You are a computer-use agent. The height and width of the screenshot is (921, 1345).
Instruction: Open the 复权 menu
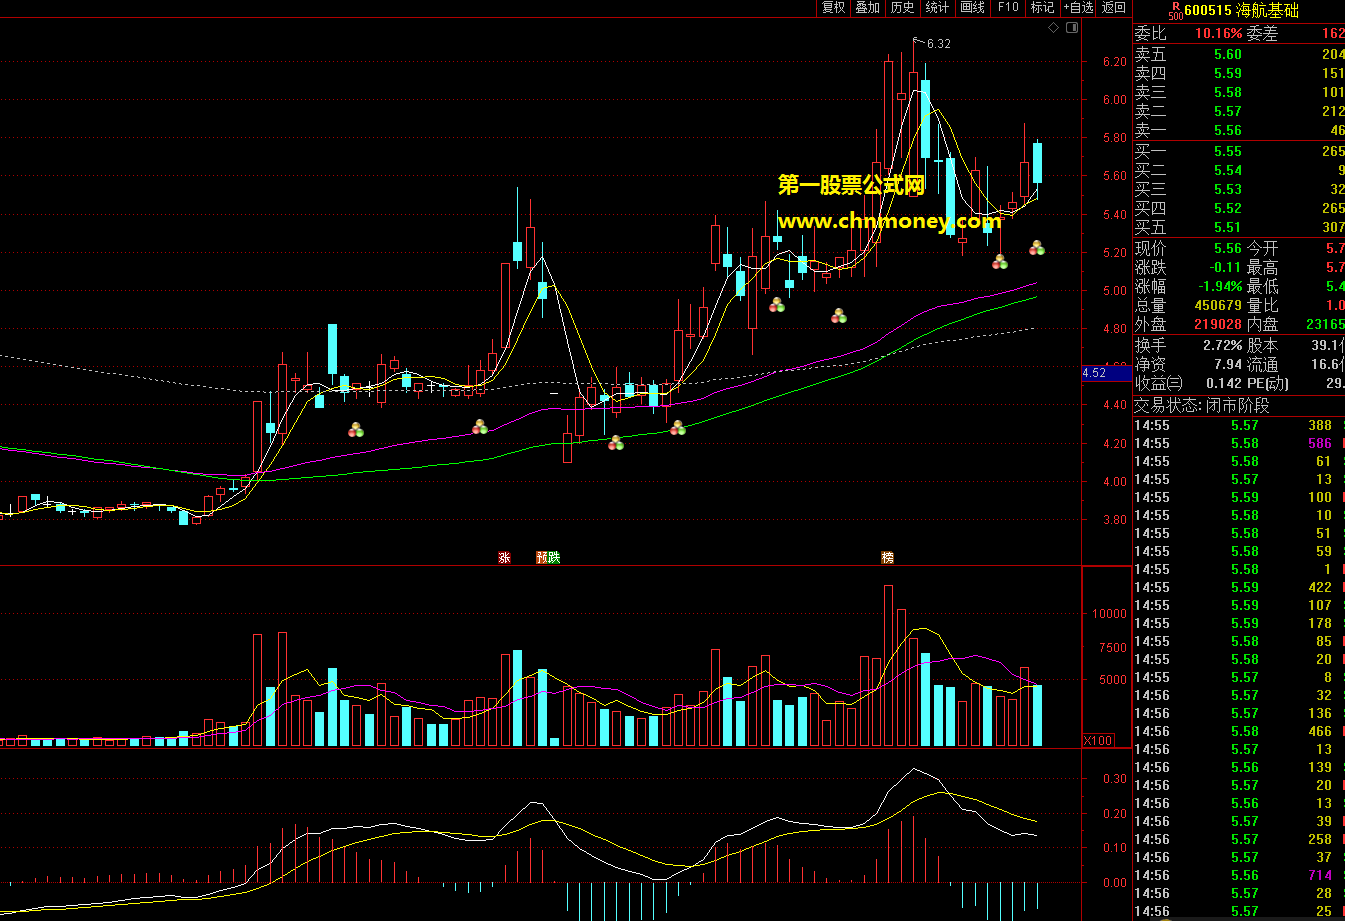tap(833, 7)
